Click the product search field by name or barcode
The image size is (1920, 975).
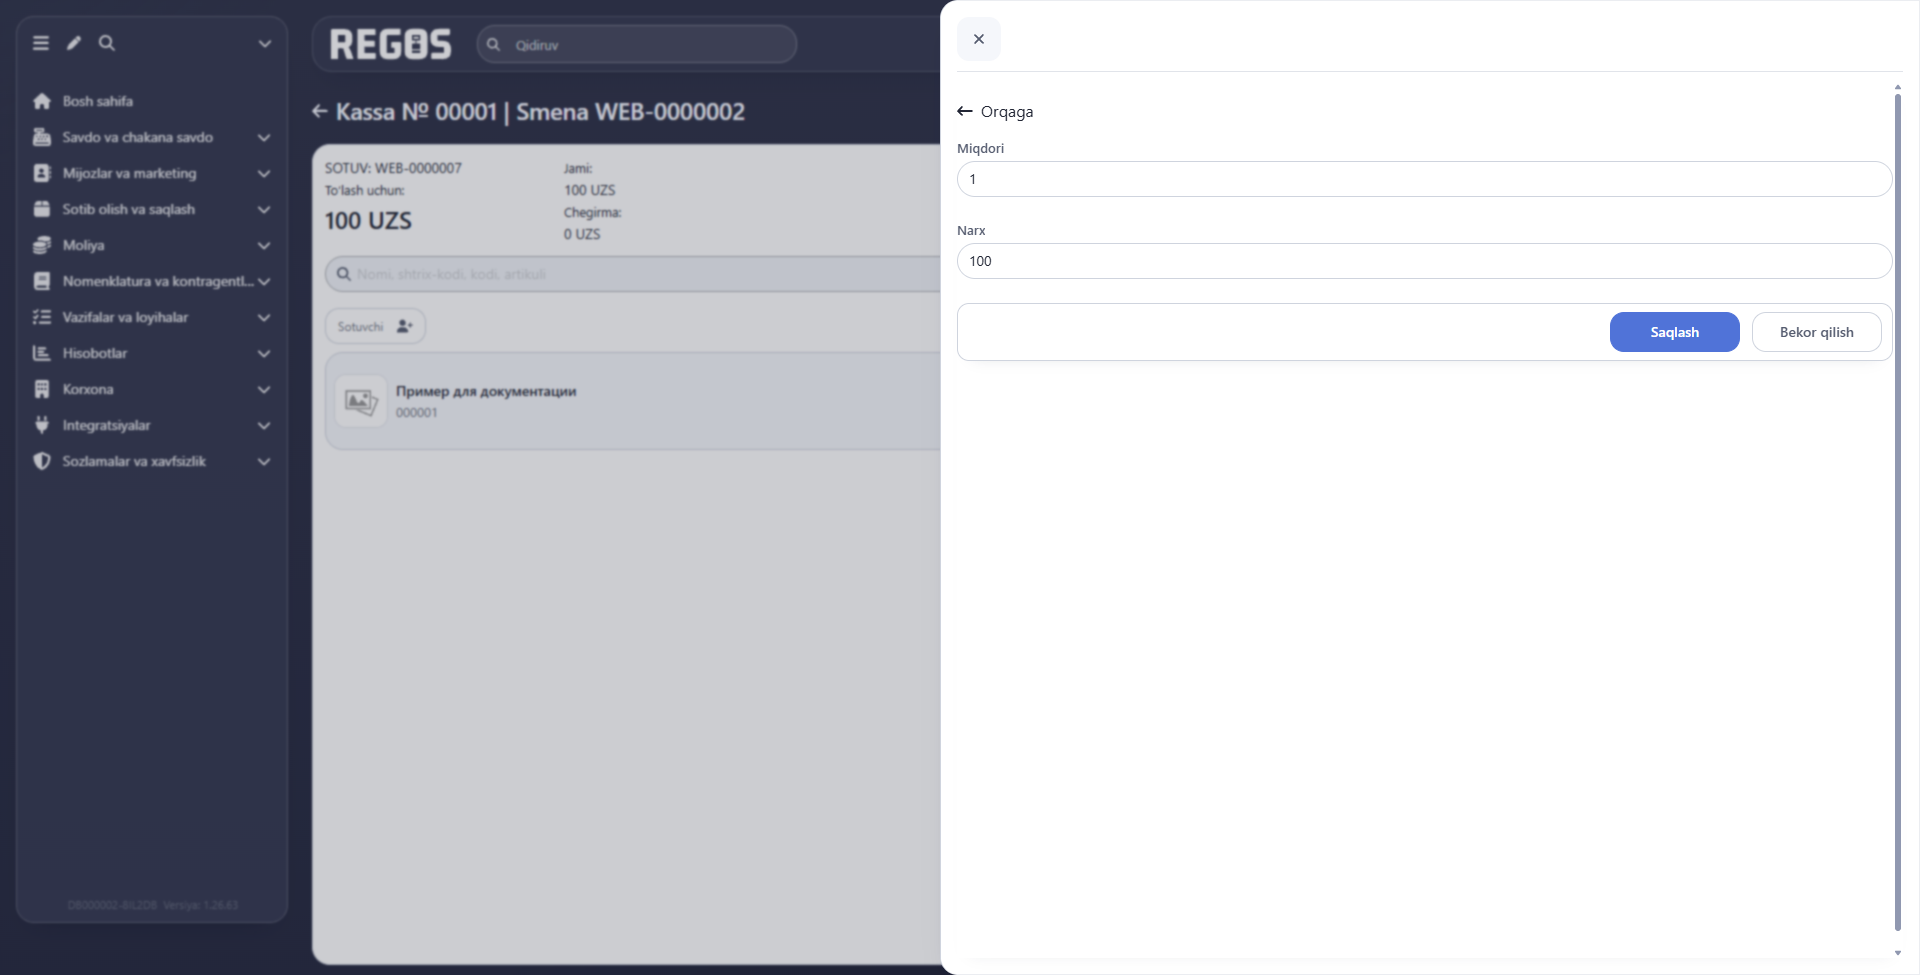632,274
